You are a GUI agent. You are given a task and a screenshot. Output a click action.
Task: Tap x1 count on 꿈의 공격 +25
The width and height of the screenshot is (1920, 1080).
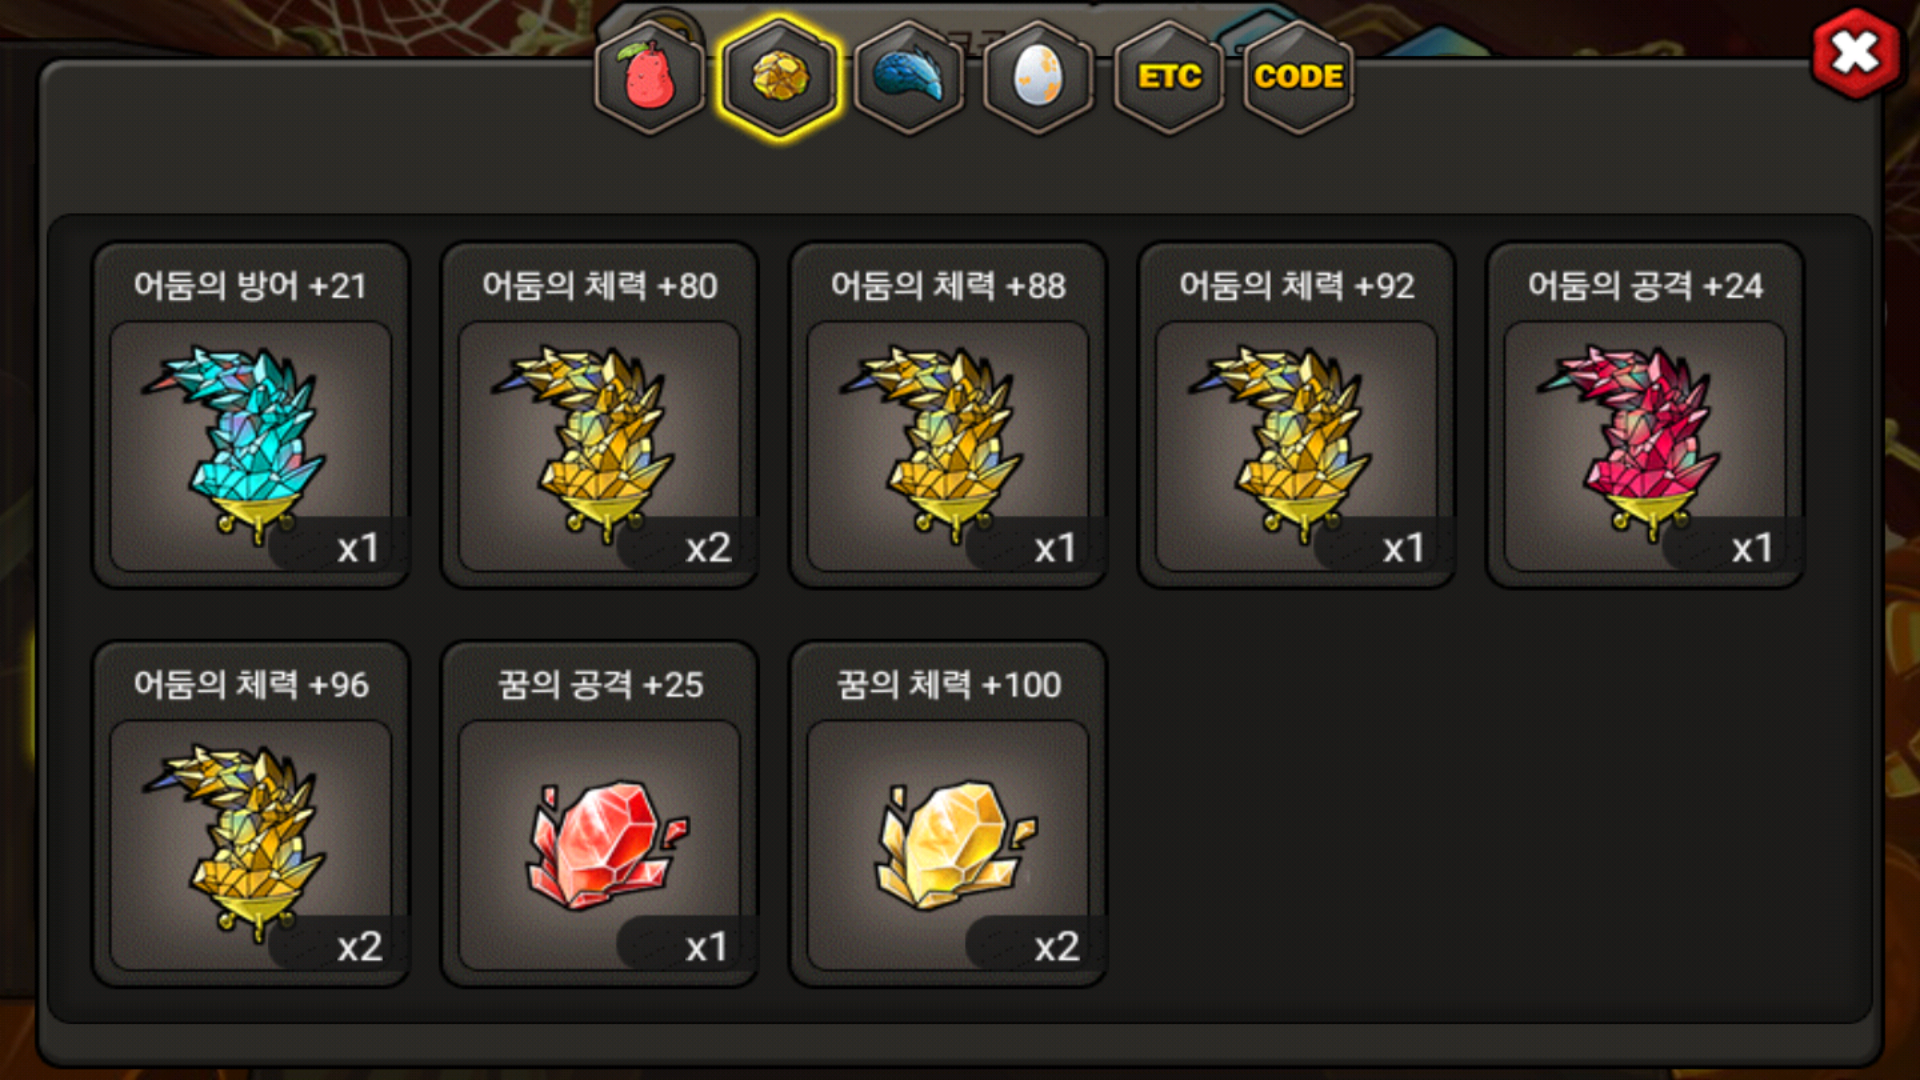click(706, 947)
